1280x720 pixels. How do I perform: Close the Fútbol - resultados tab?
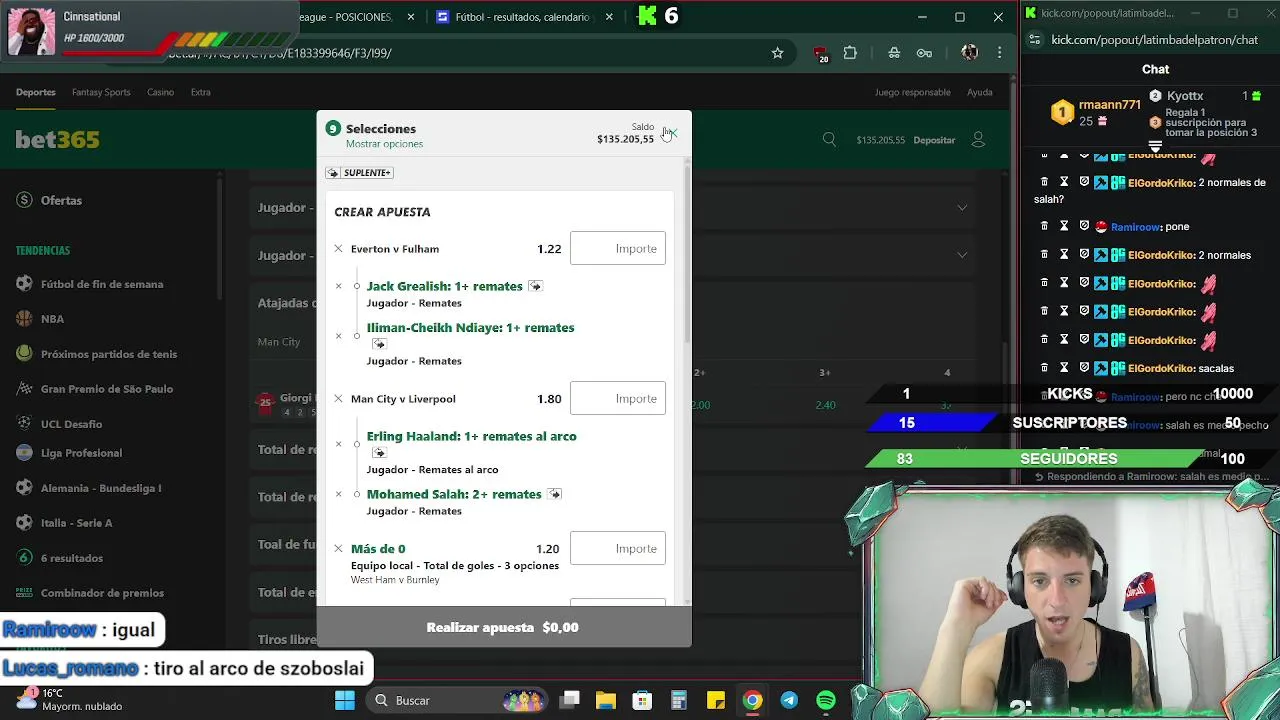tap(609, 17)
